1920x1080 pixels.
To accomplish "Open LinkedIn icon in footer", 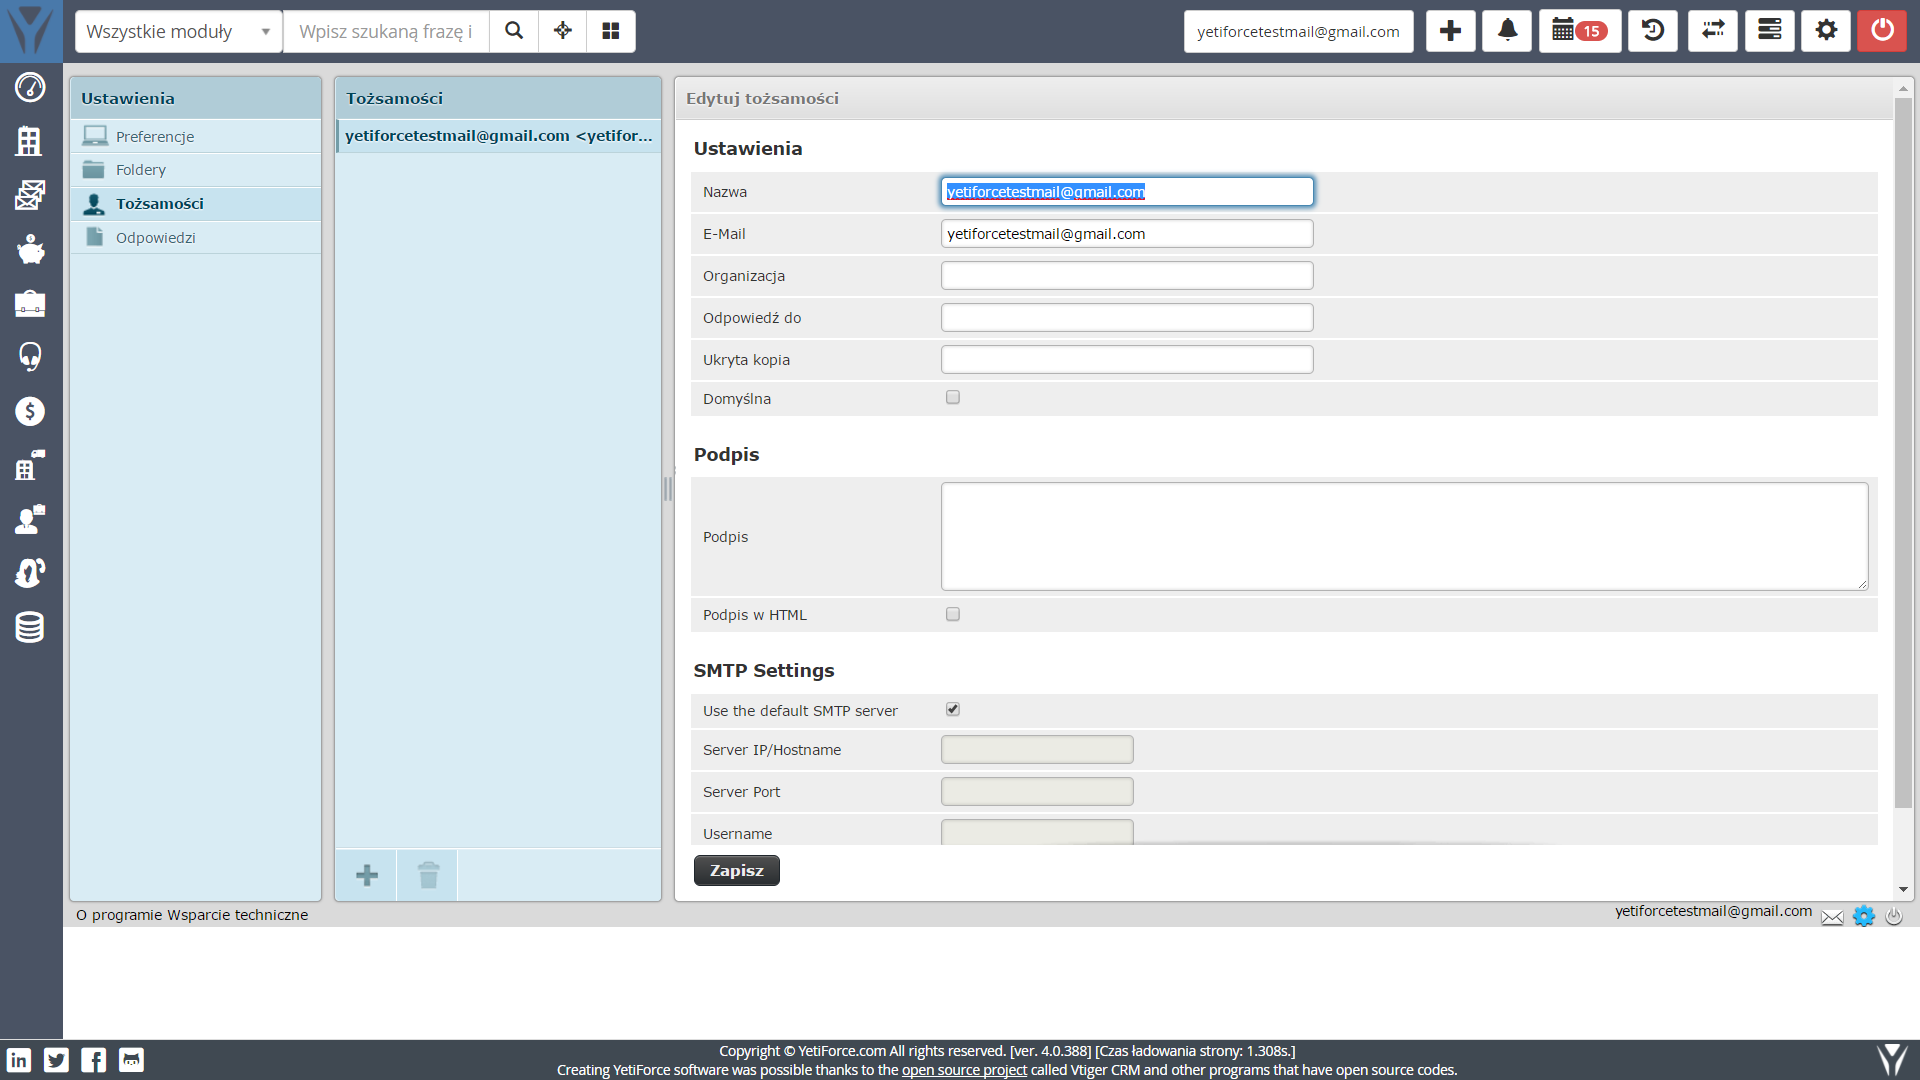I will pyautogui.click(x=19, y=1060).
